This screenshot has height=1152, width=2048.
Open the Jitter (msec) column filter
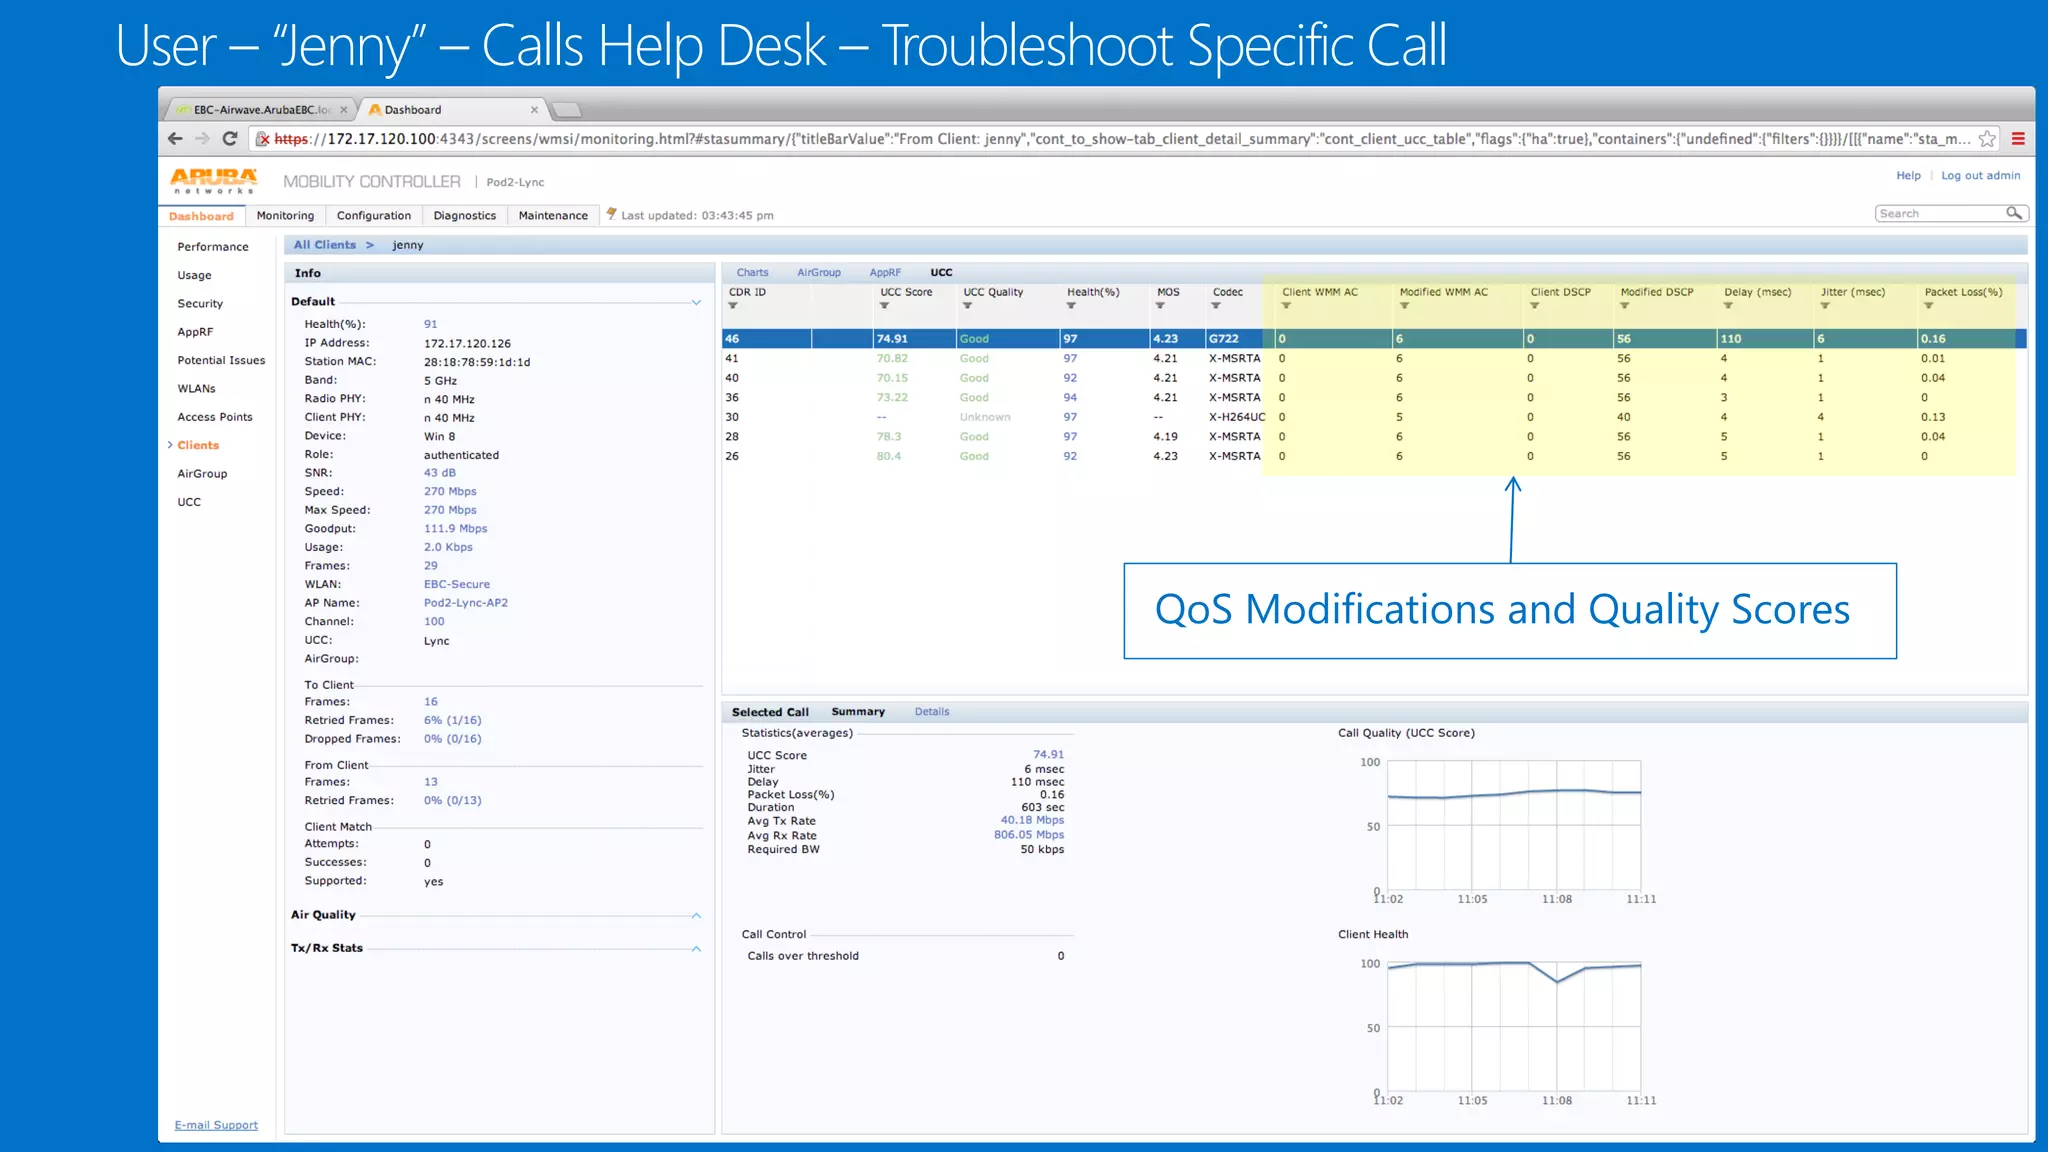1825,306
